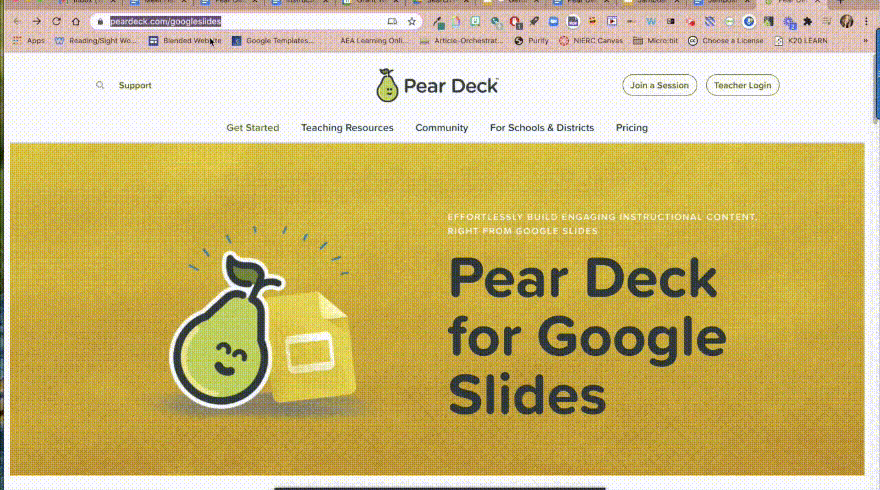Image resolution: width=880 pixels, height=490 pixels.
Task: Click the Join a Session button
Action: click(x=659, y=85)
